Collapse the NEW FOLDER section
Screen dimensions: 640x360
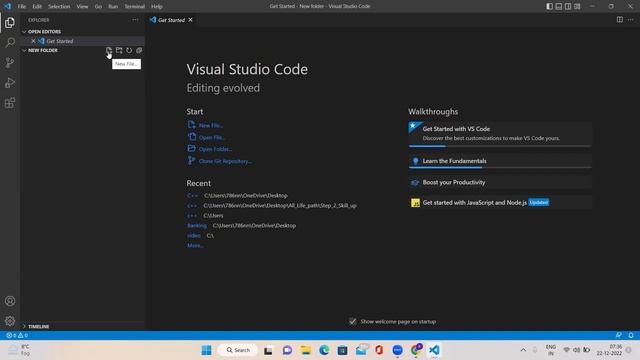[x=24, y=50]
